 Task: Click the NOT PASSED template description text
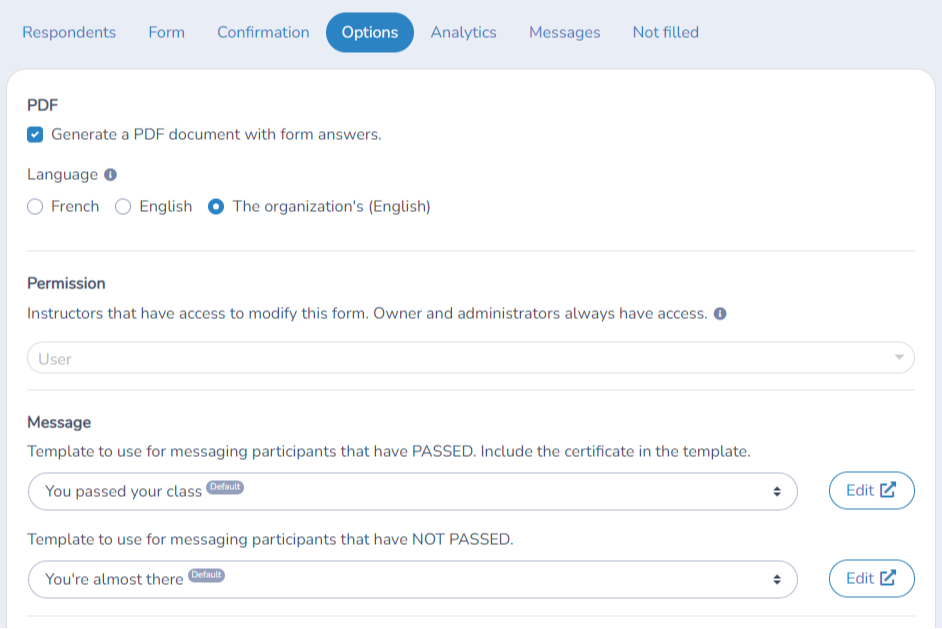point(270,539)
